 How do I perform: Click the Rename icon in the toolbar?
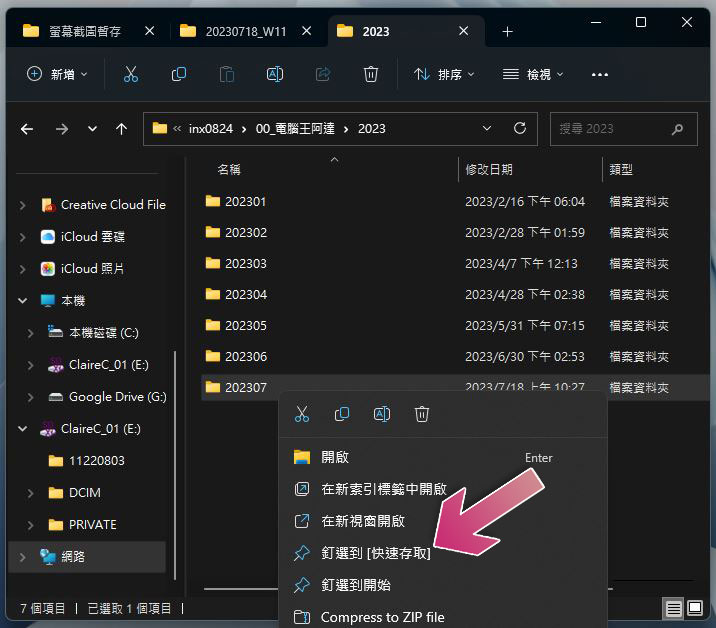point(274,74)
